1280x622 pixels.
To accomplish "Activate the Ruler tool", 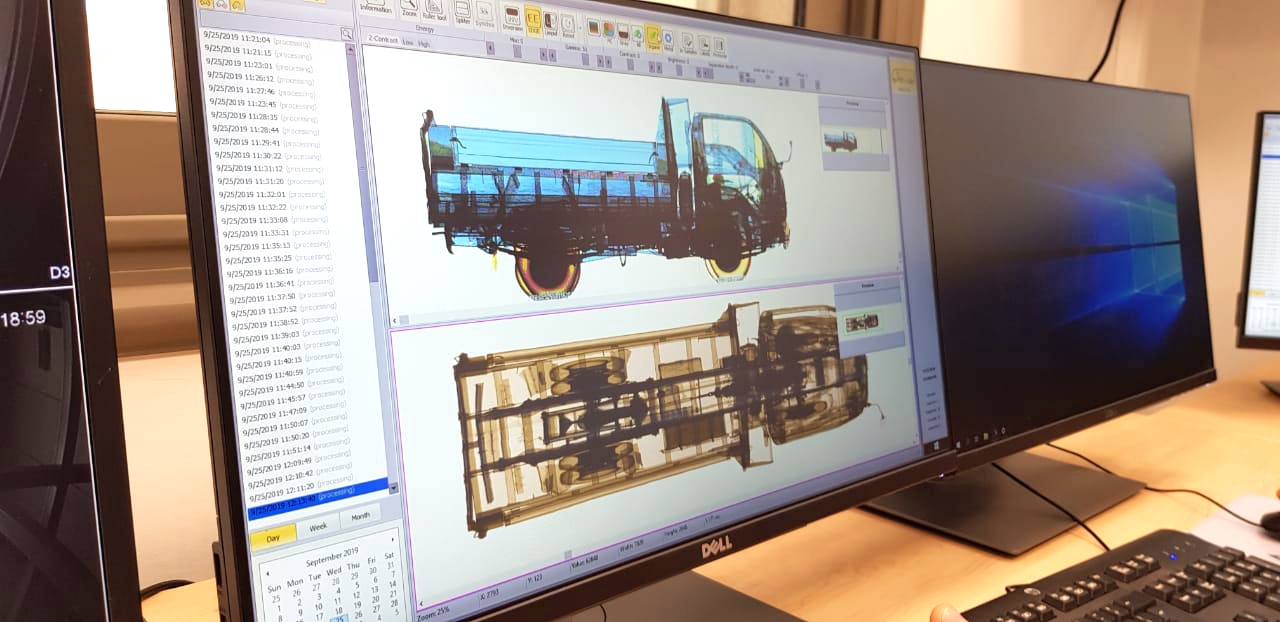I will pos(435,9).
